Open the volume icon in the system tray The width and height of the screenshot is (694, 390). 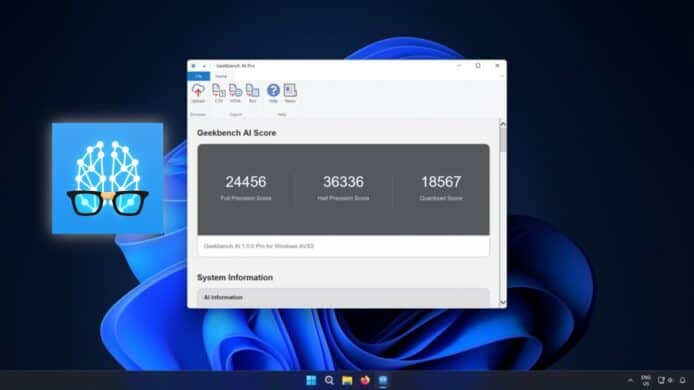670,380
